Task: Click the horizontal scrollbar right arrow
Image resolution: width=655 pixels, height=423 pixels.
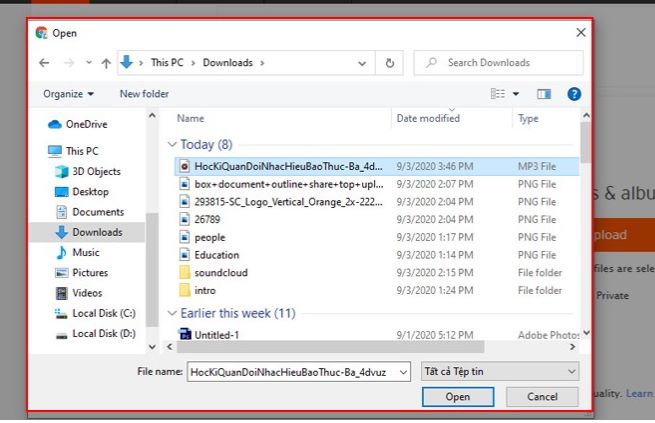Action: pyautogui.click(x=572, y=347)
